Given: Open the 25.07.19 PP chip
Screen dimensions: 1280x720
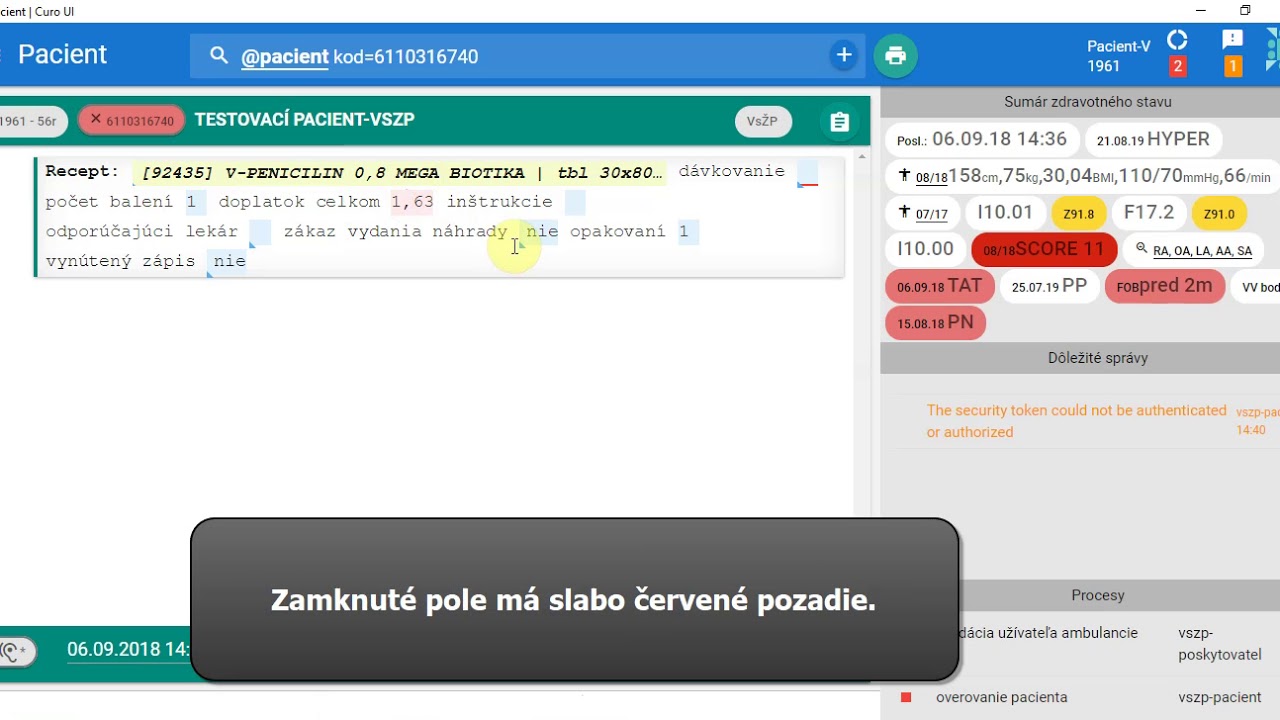Looking at the screenshot, I should pyautogui.click(x=1049, y=286).
